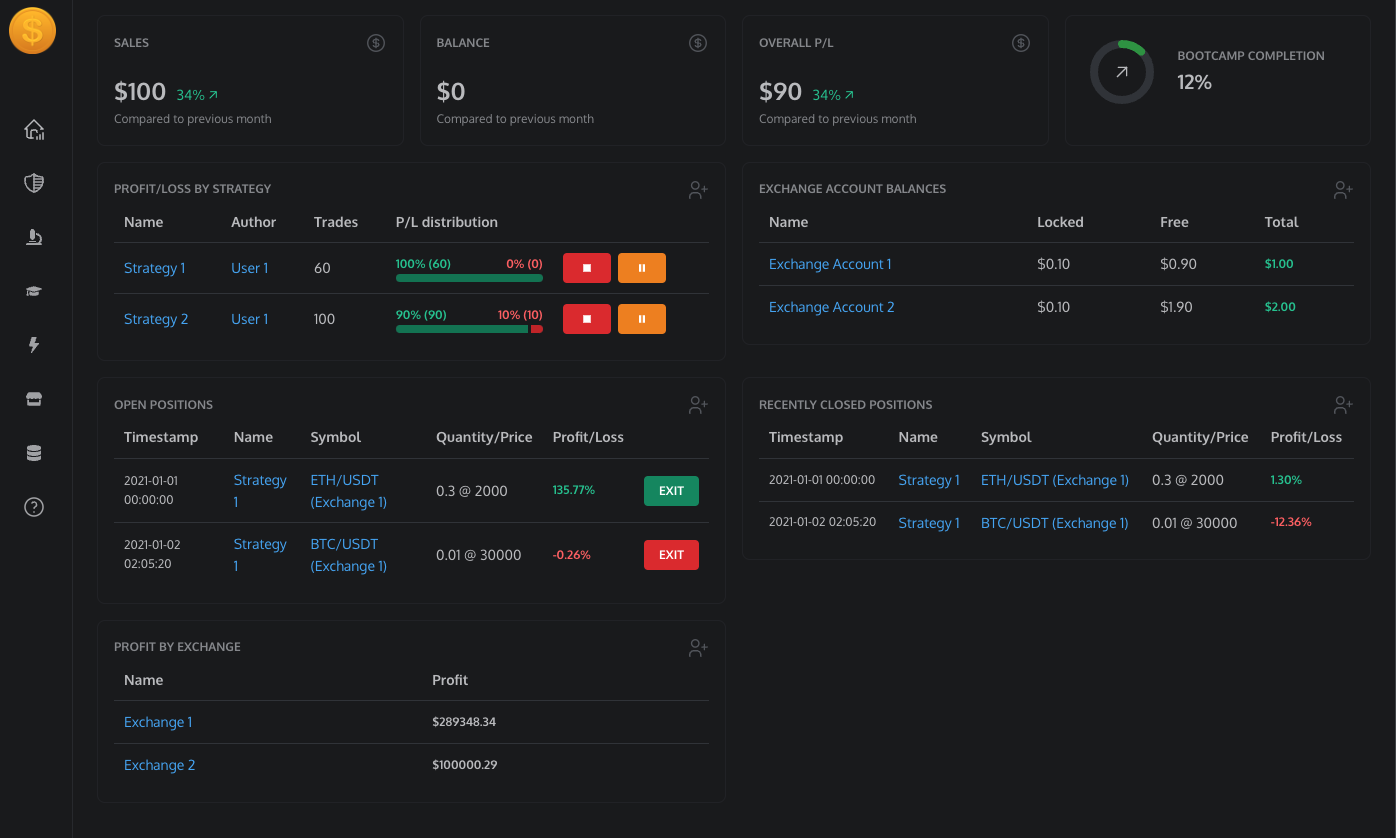Viewport: 1396px width, 838px height.
Task: Open the lightning bolt sidebar icon
Action: click(34, 345)
